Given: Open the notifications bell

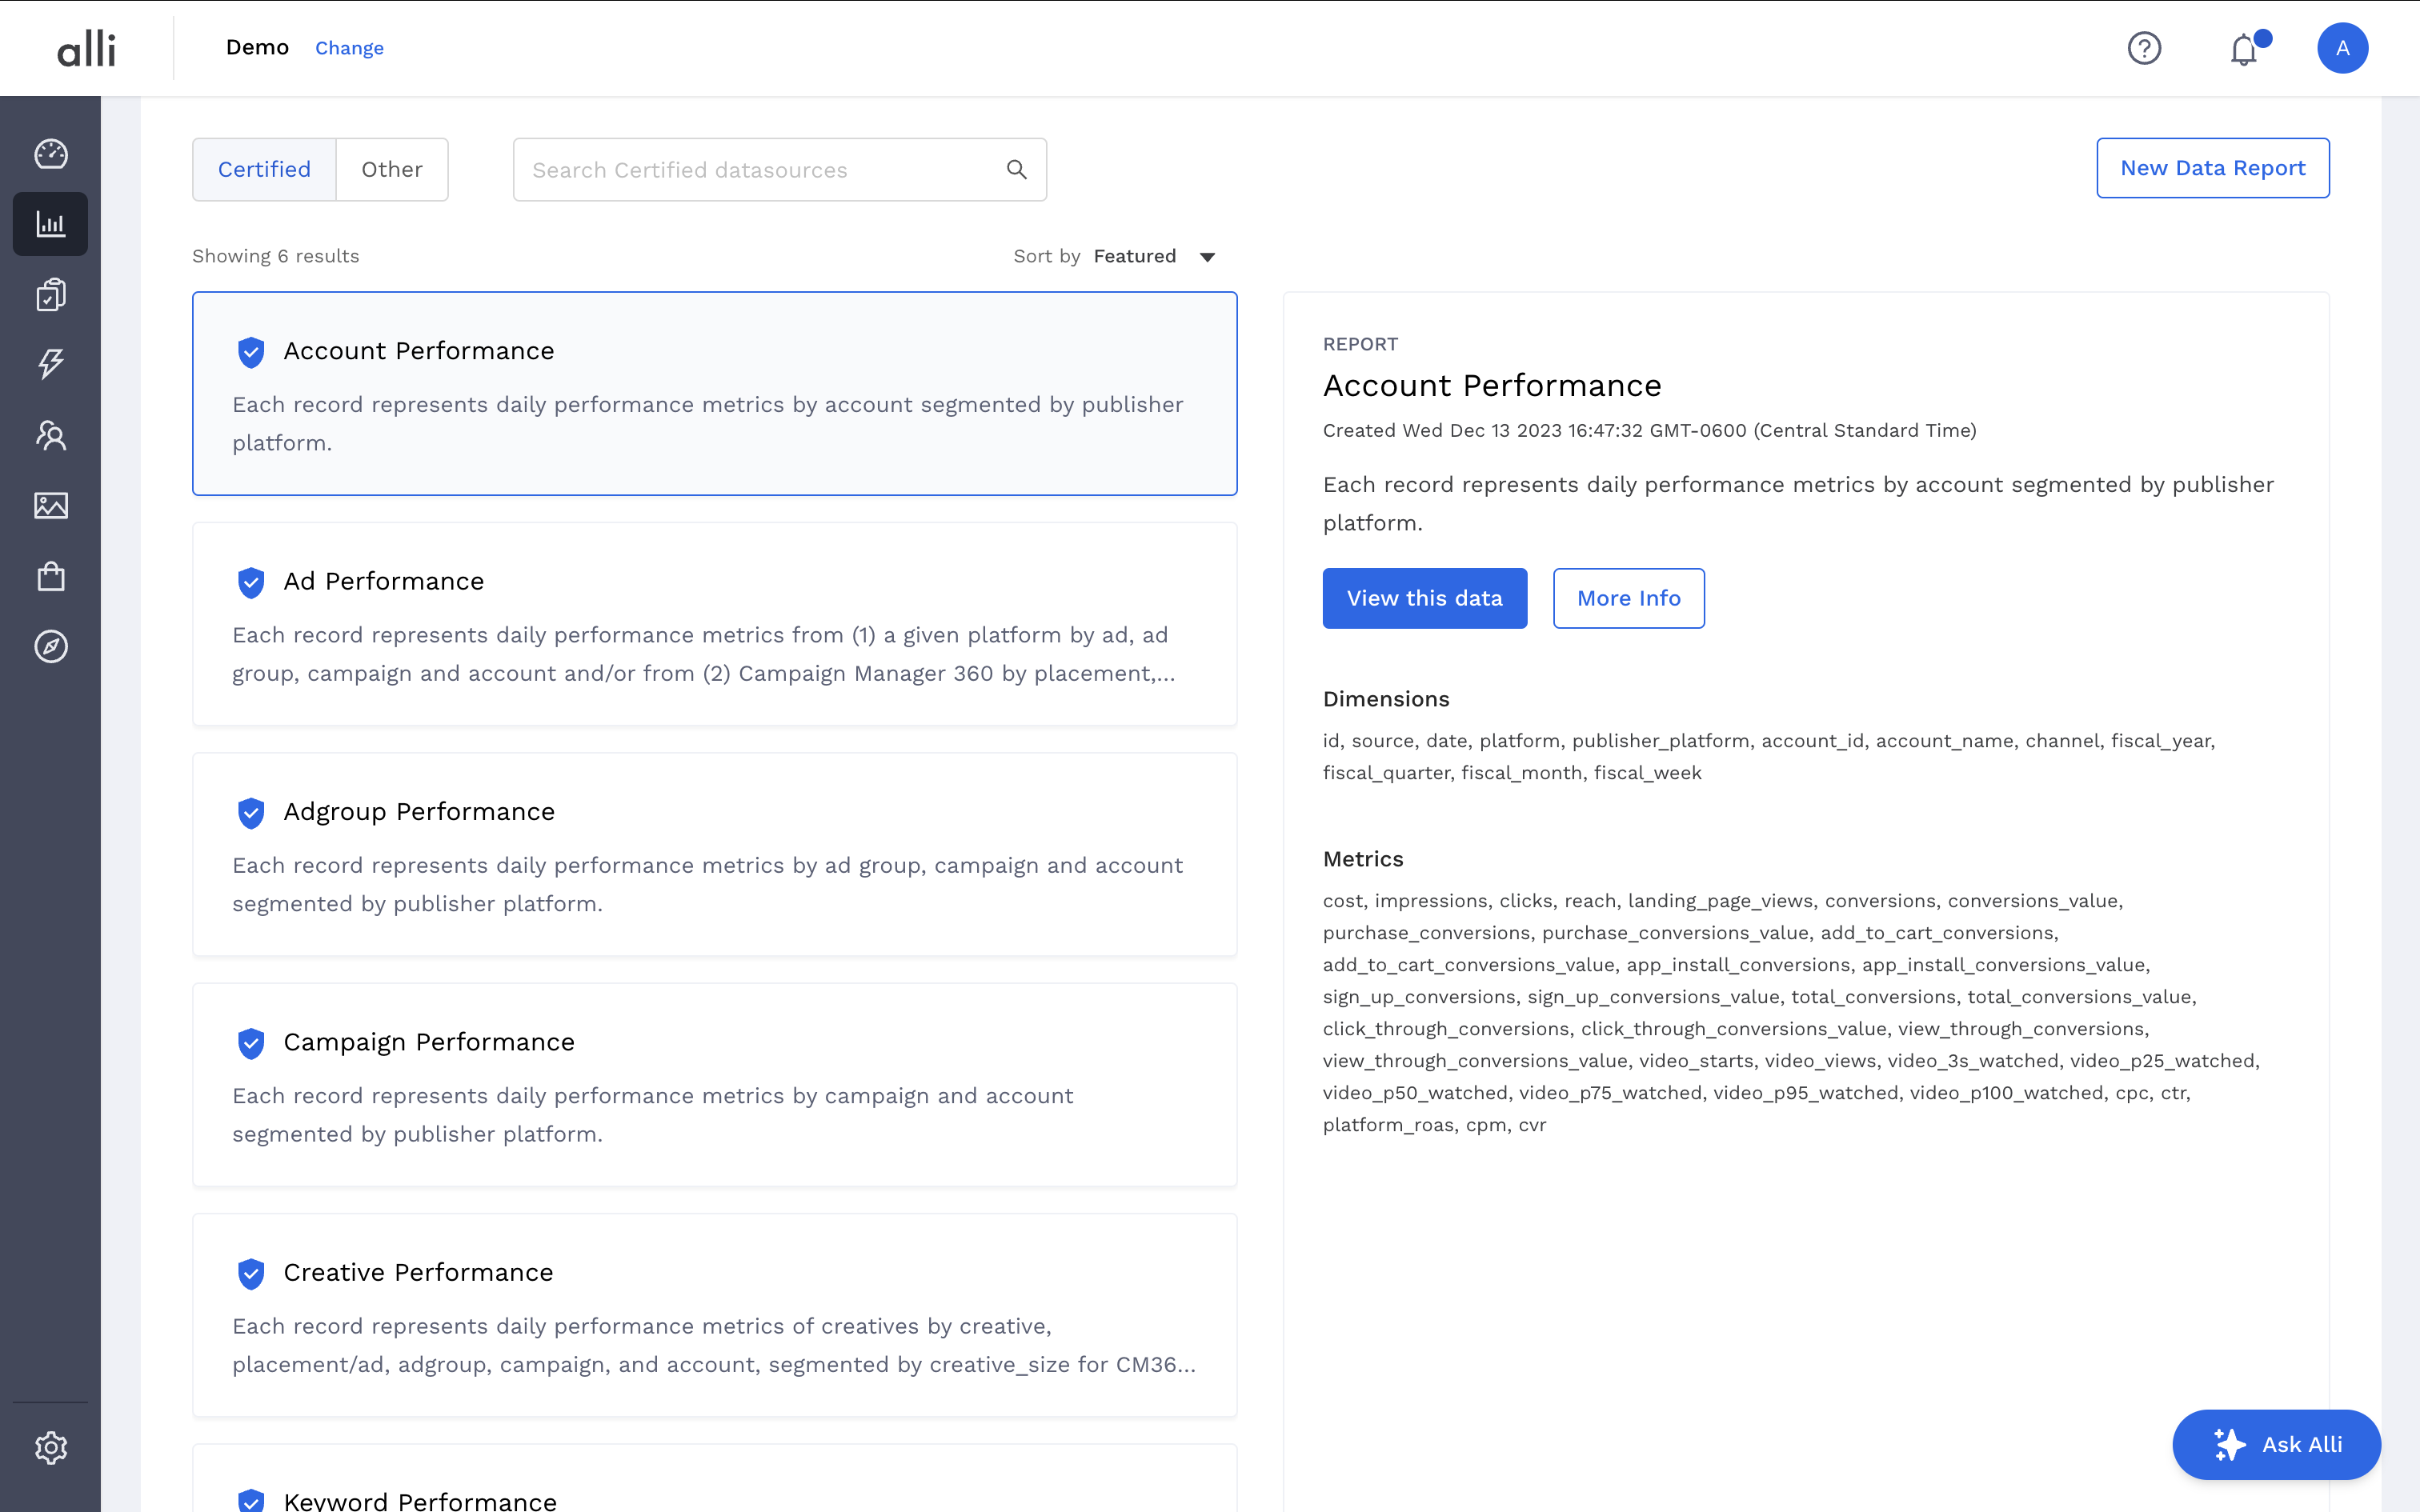Looking at the screenshot, I should (2245, 48).
